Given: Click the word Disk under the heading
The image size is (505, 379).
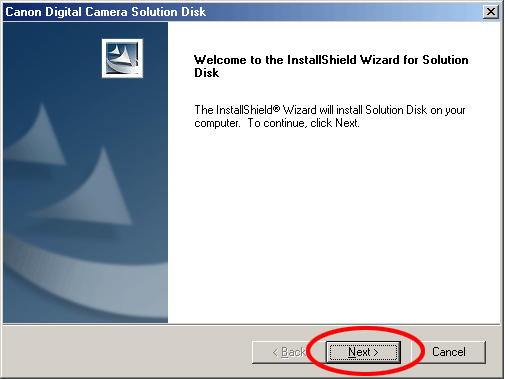Looking at the screenshot, I should 206,73.
